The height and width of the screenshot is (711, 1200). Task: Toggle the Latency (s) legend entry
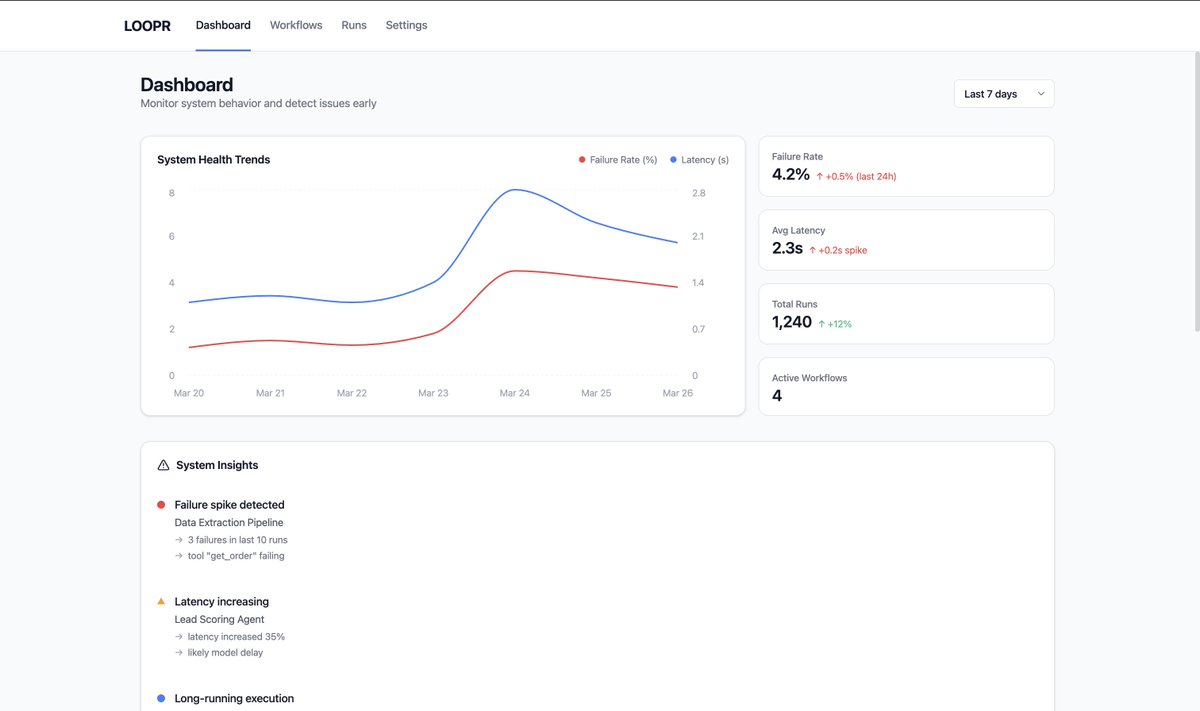699,160
